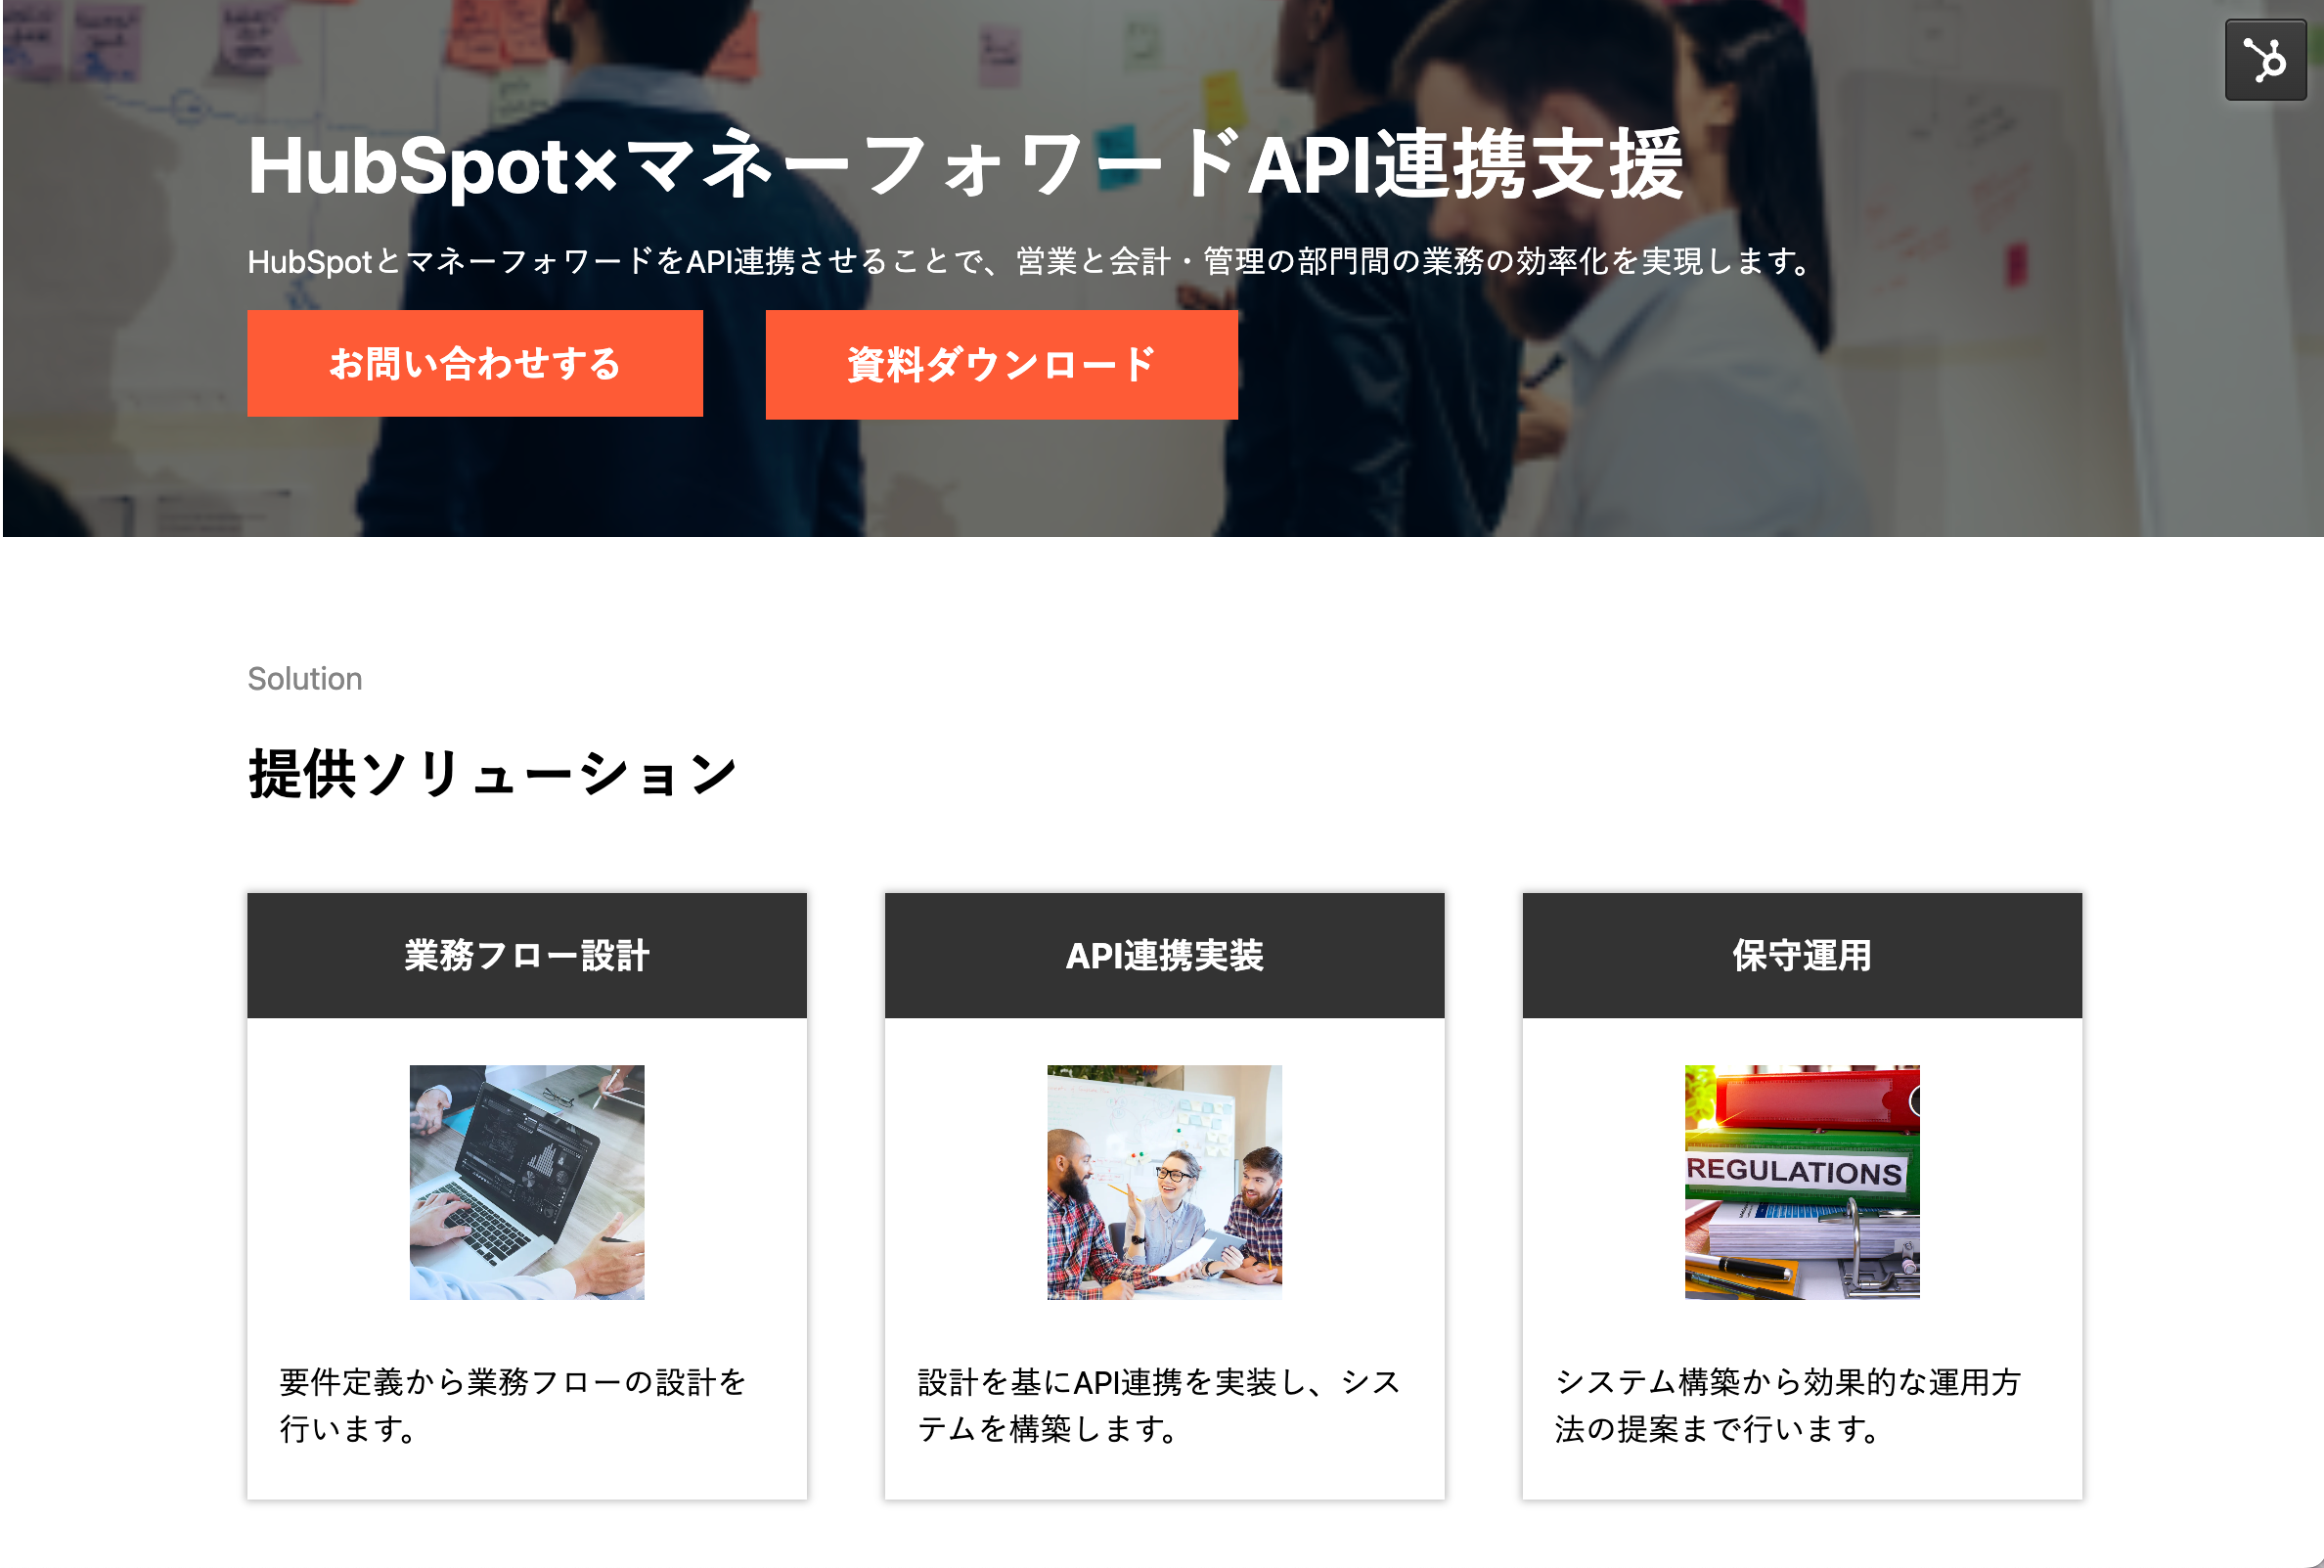Select the API連携実装 card header
Screen dimensions: 2324x1568
coord(1164,955)
